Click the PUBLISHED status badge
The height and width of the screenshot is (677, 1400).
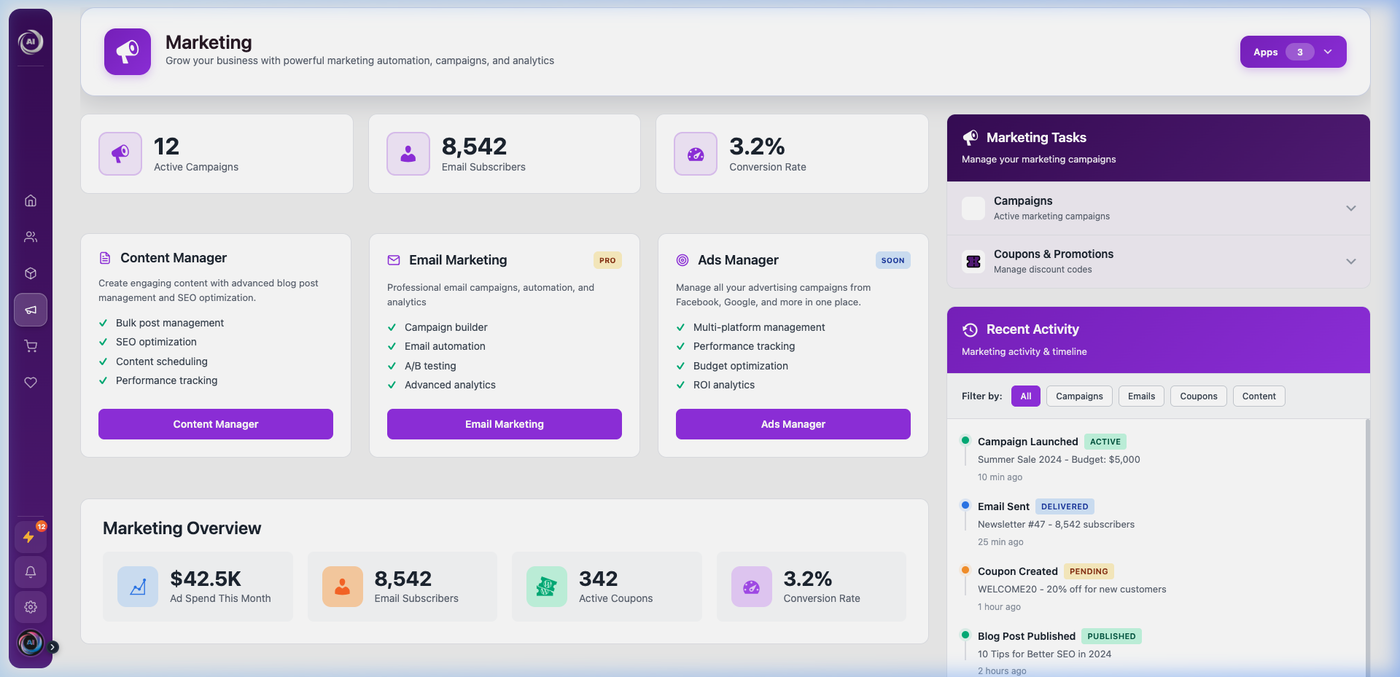1111,636
